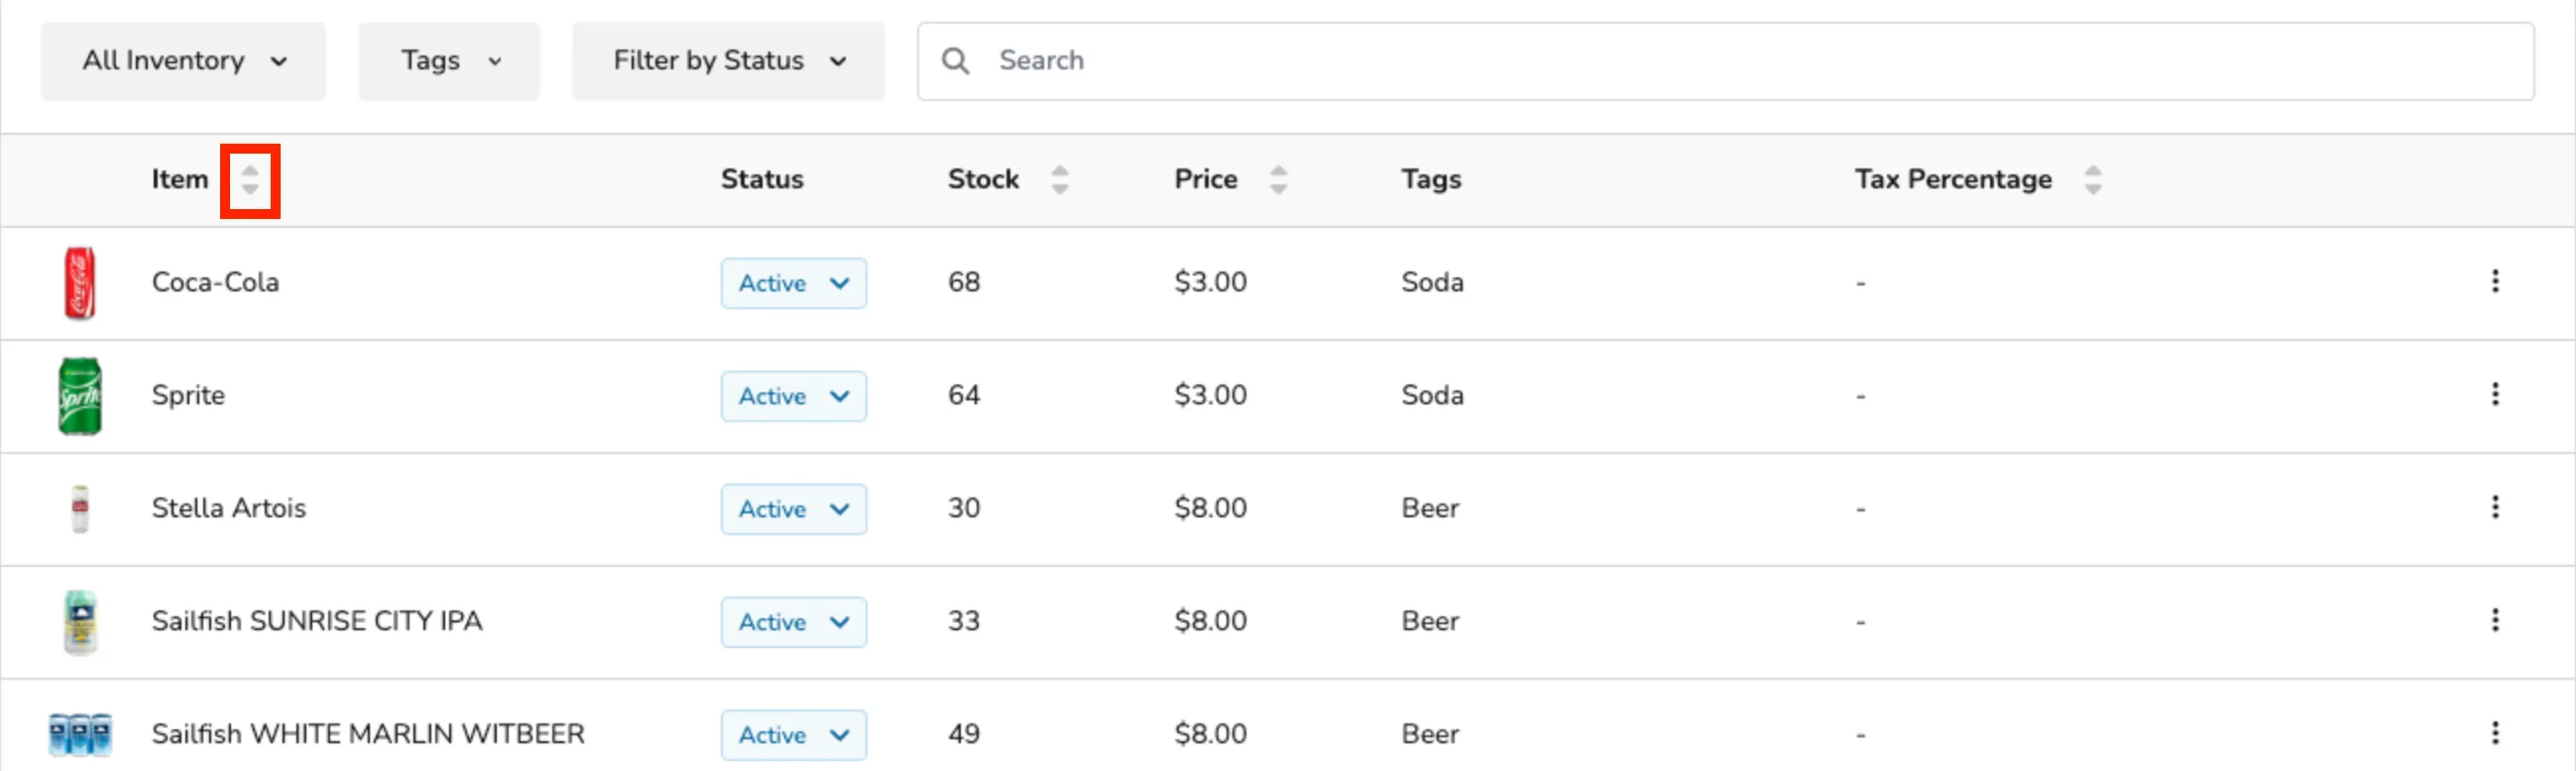
Task: Click Sprite stock value 64
Action: (964, 395)
